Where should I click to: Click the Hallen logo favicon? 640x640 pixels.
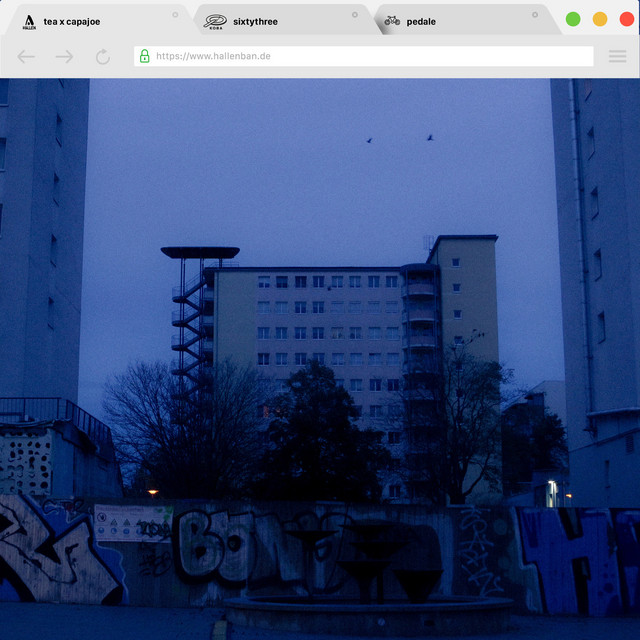click(x=29, y=22)
